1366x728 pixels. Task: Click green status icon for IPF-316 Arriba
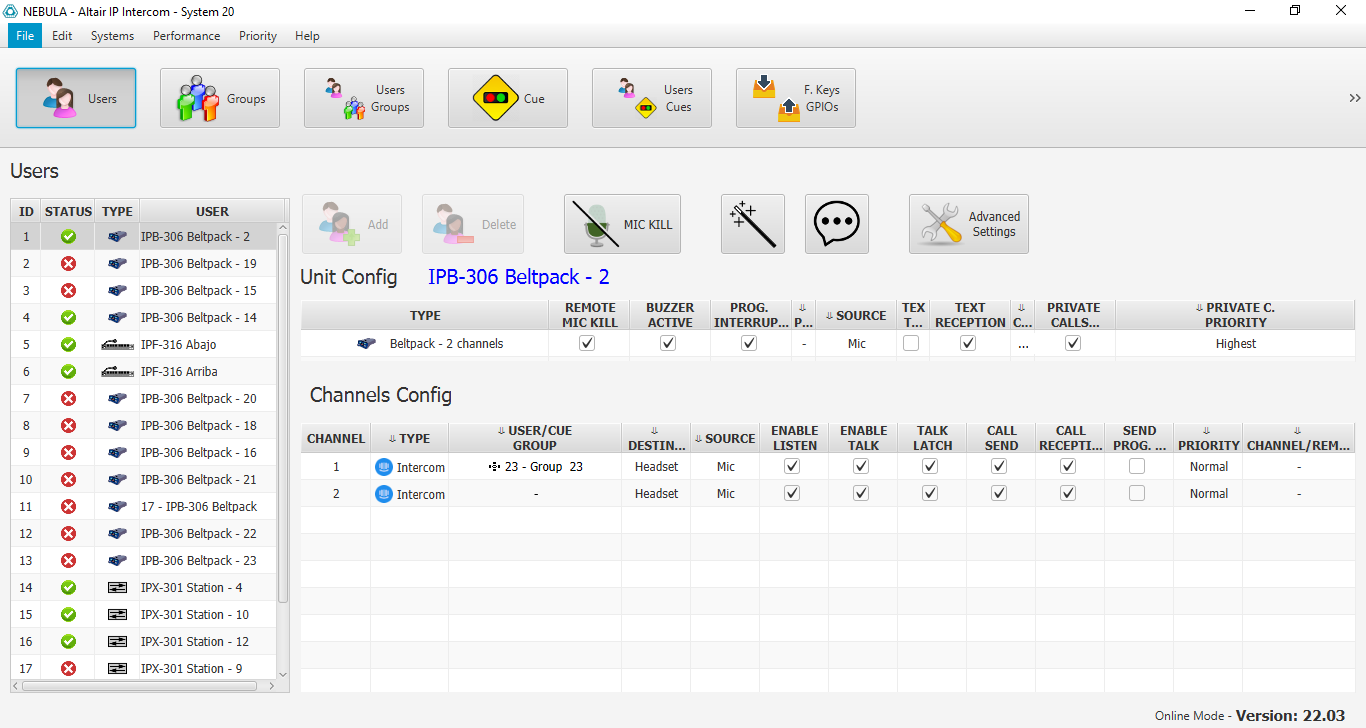click(x=68, y=372)
